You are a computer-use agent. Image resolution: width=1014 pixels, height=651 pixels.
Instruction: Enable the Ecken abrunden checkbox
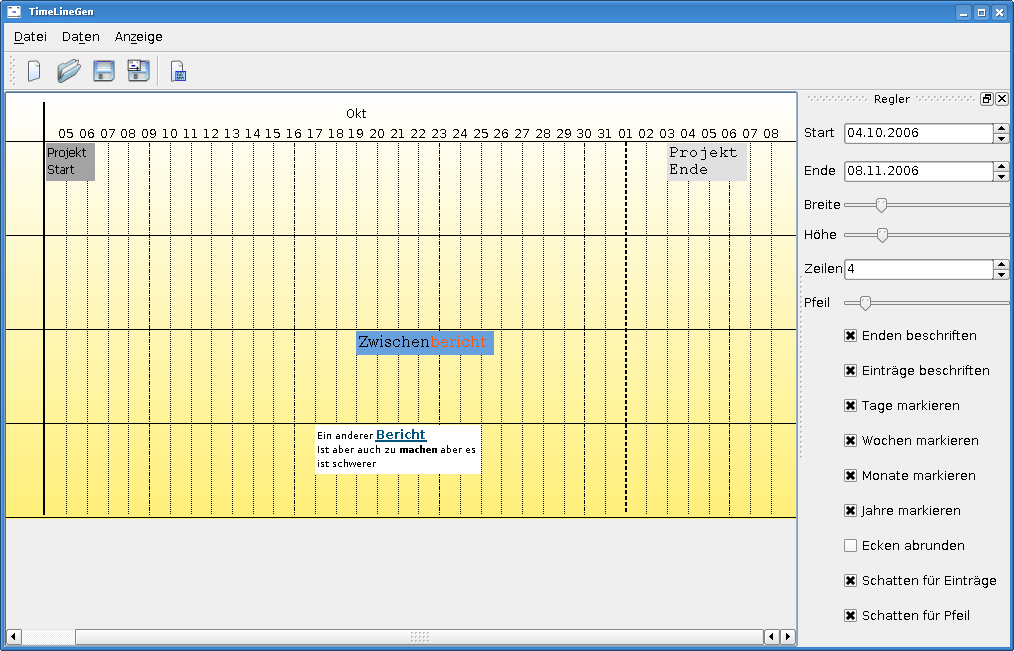(851, 546)
